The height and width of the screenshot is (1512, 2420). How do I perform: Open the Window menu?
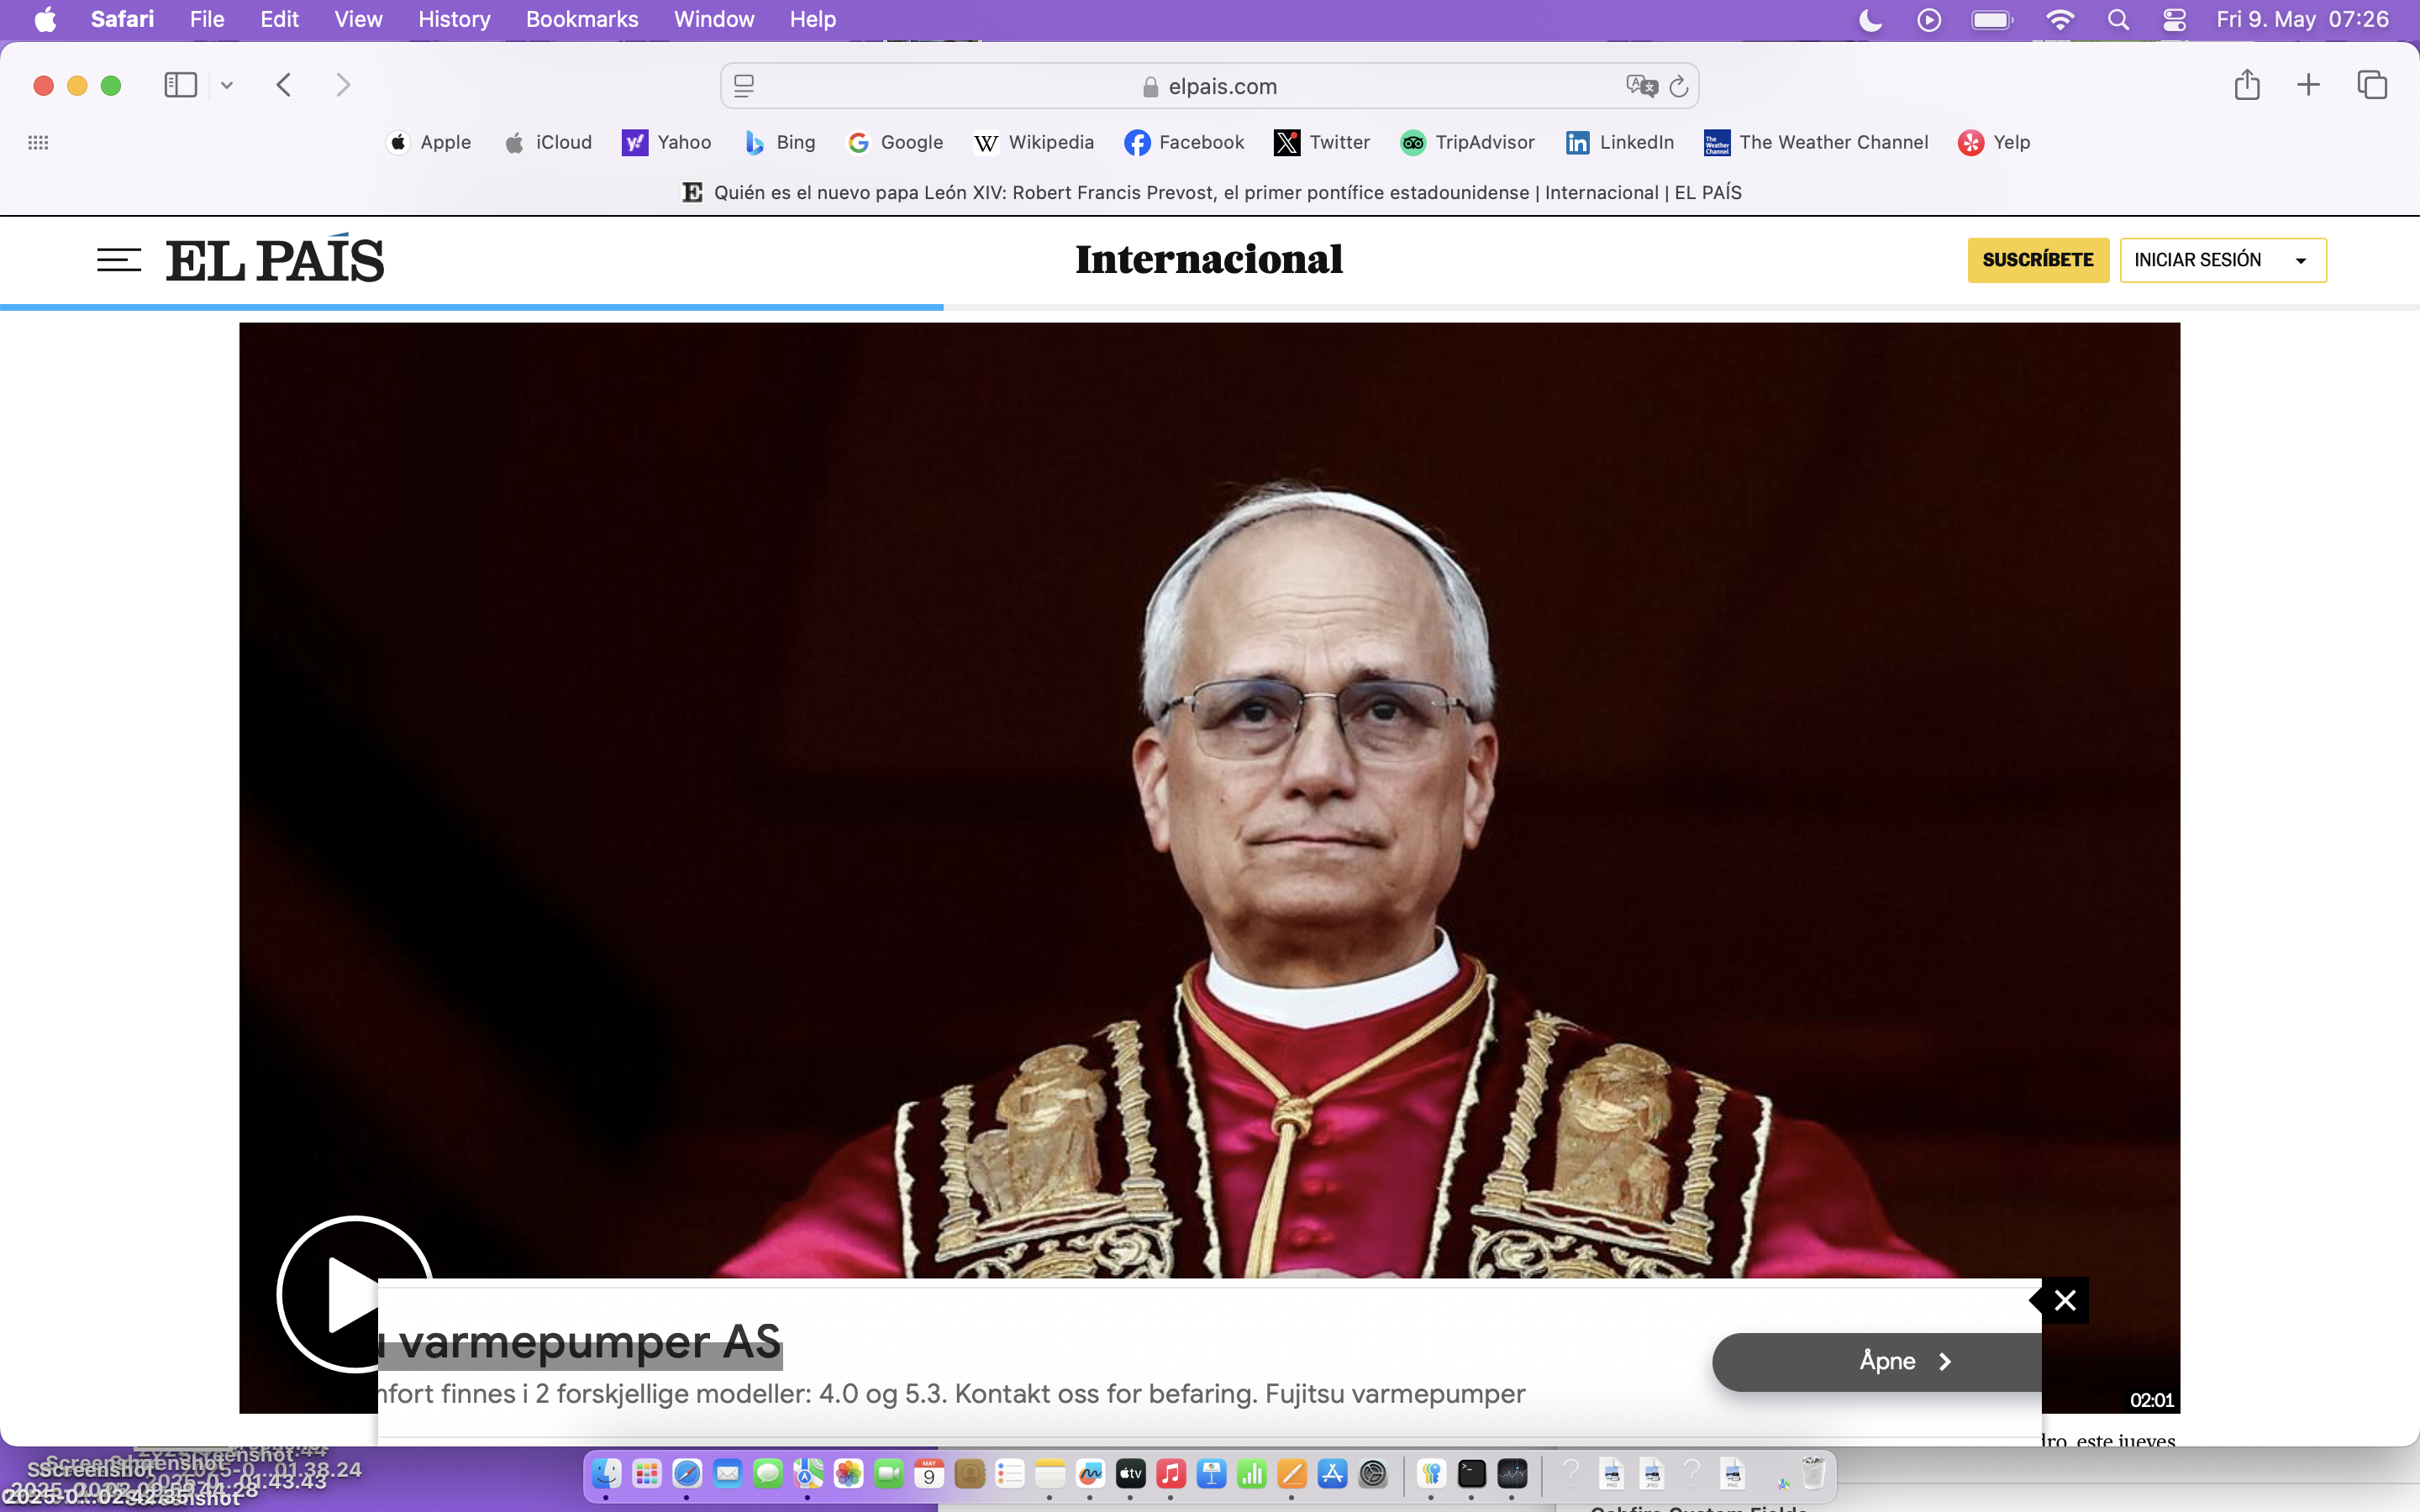point(714,19)
